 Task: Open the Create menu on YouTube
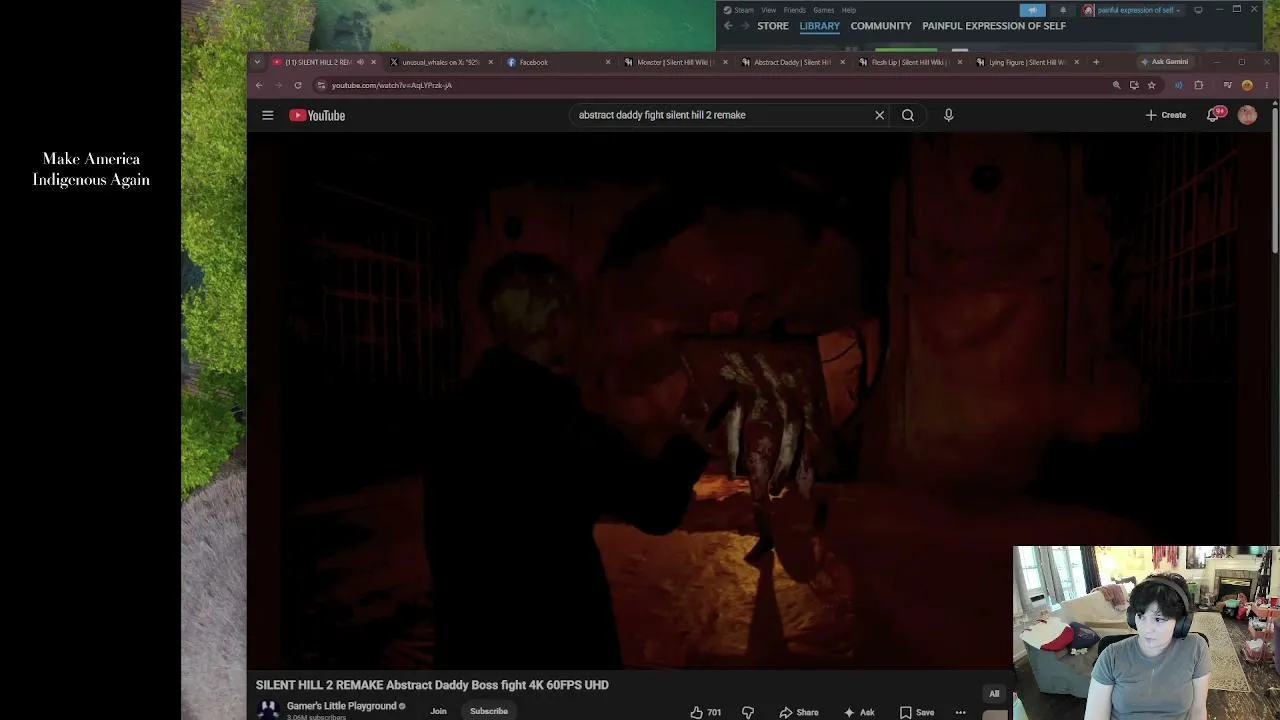1166,115
